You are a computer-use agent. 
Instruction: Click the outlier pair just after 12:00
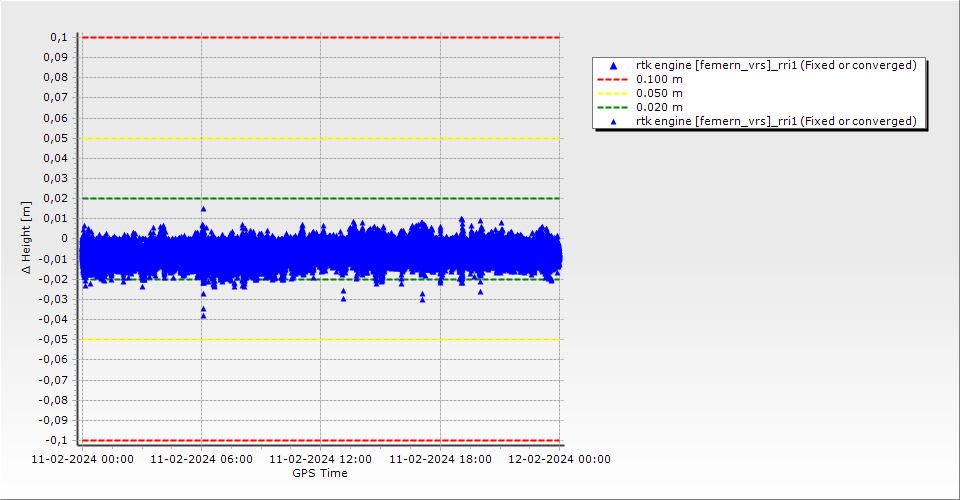click(x=343, y=295)
